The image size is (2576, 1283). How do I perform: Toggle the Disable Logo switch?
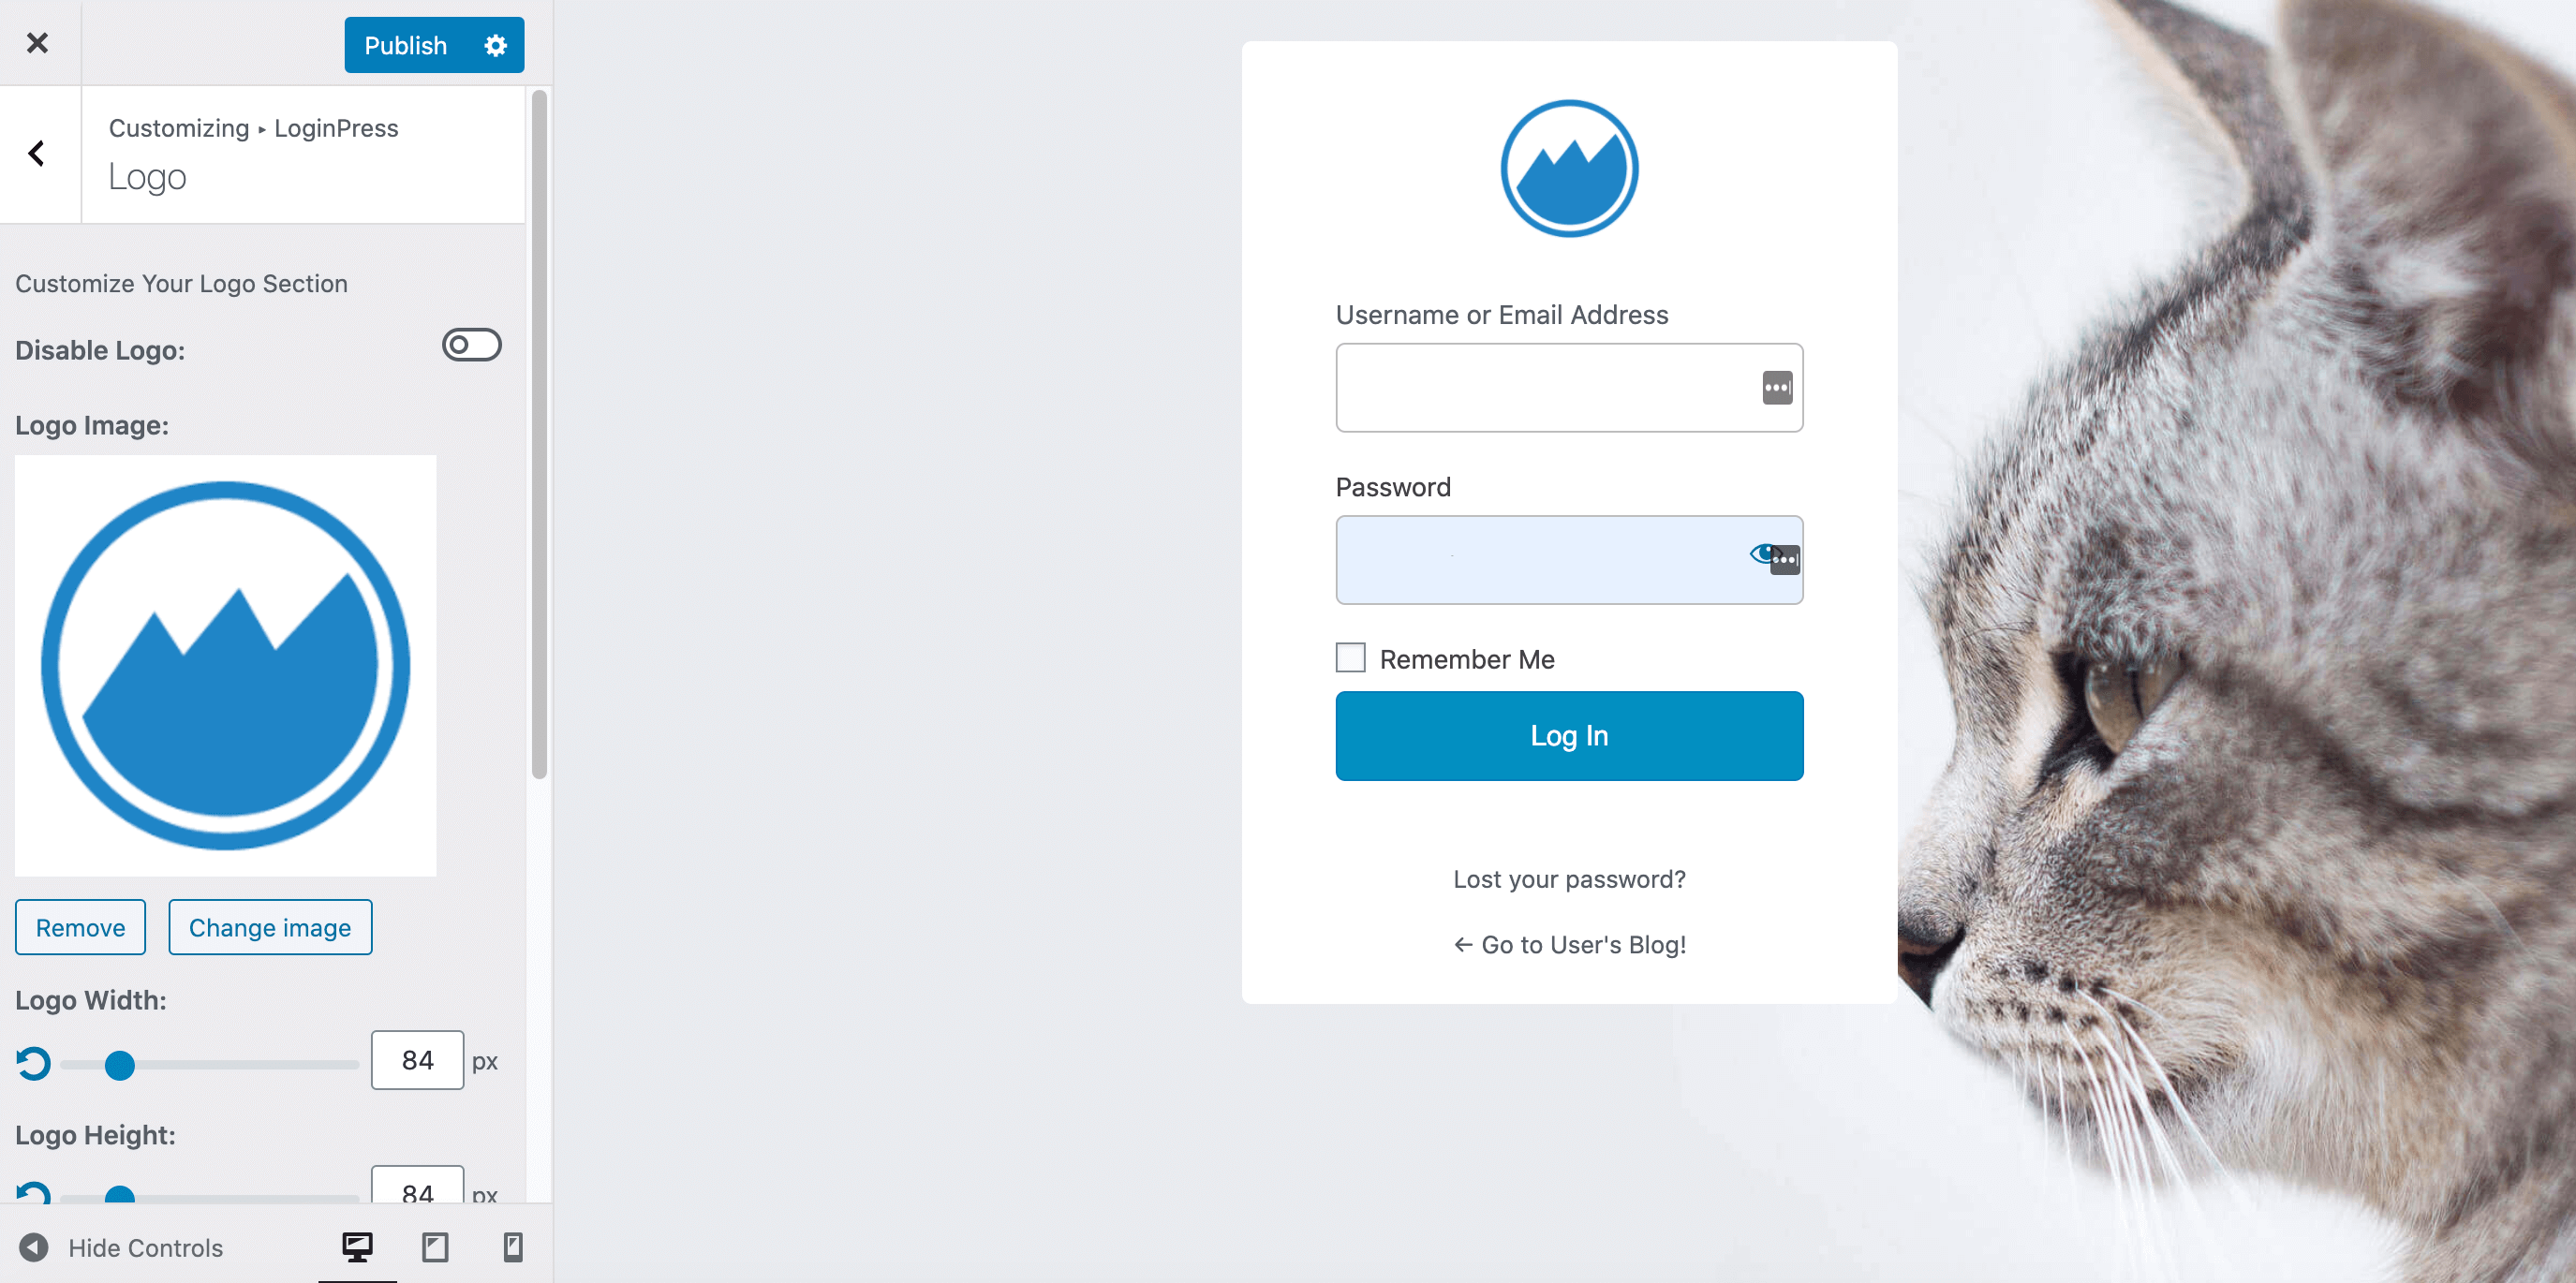(471, 344)
